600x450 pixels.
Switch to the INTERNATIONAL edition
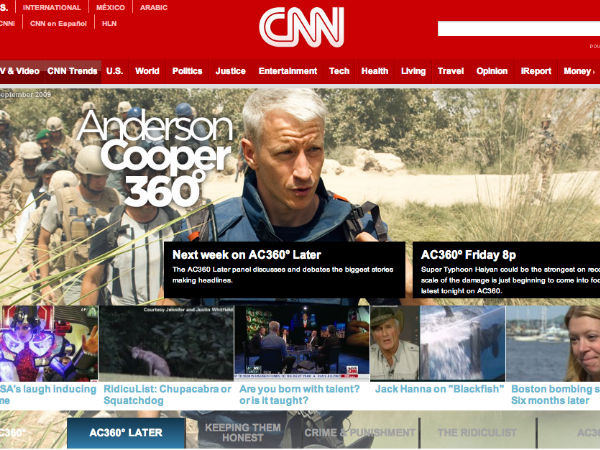tap(54, 7)
